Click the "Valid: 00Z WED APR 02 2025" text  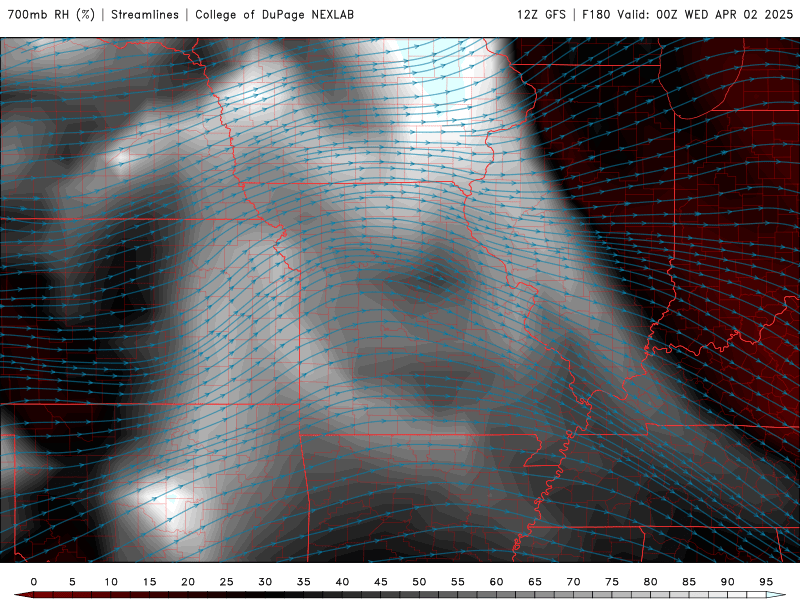pos(705,15)
